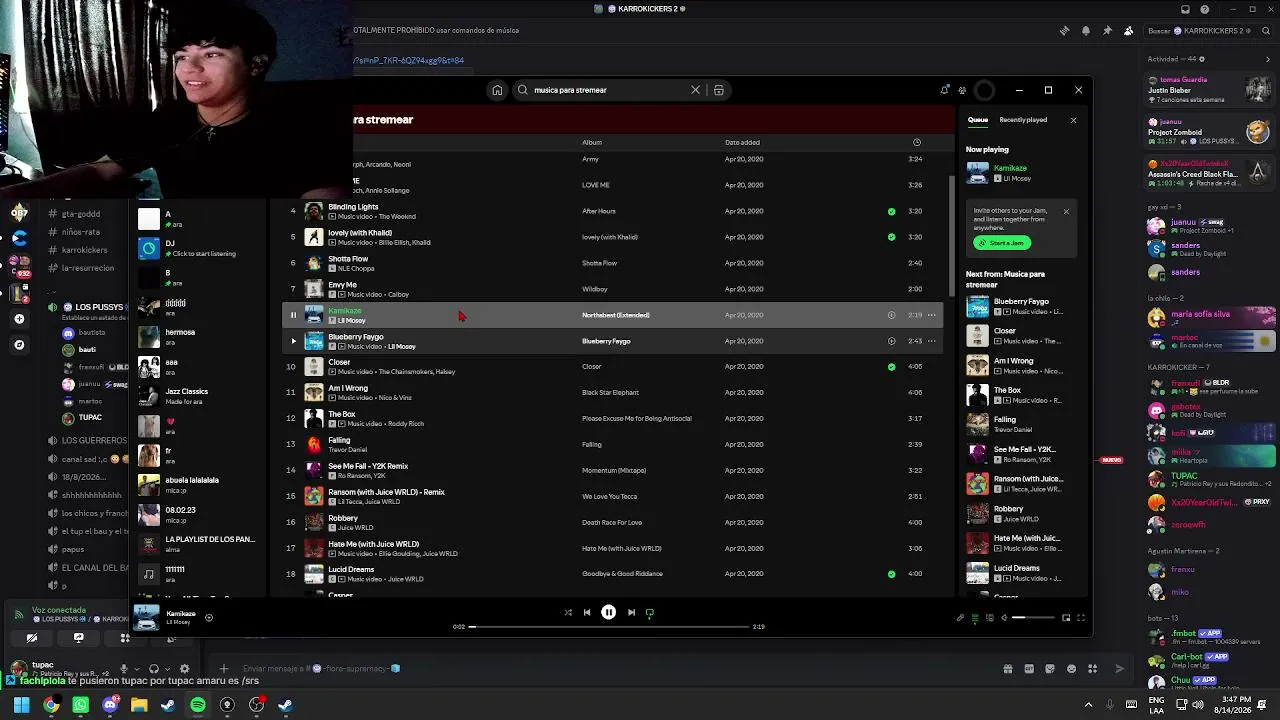This screenshot has width=1280, height=720.
Task: Mute the Discord microphone
Action: point(124,669)
